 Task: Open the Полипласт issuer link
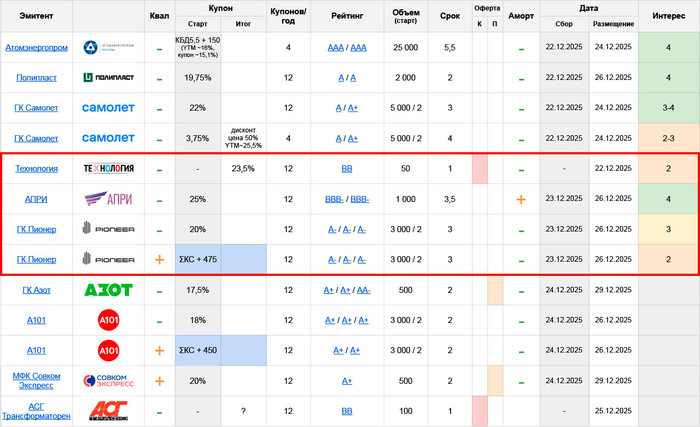(x=37, y=77)
